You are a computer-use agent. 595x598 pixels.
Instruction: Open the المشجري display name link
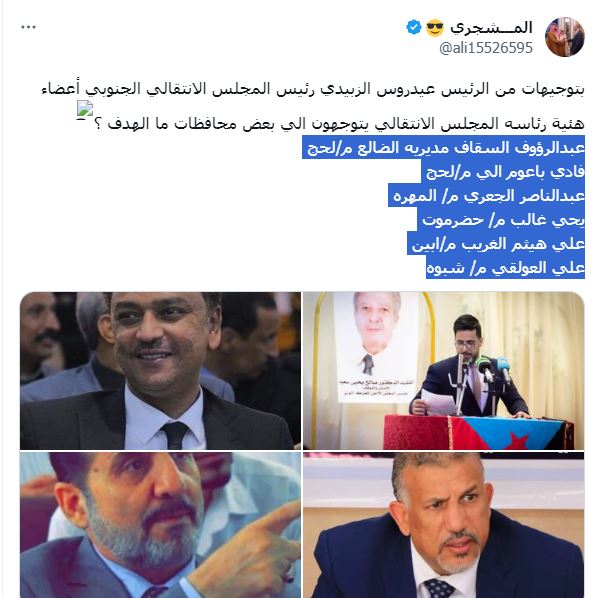491,27
